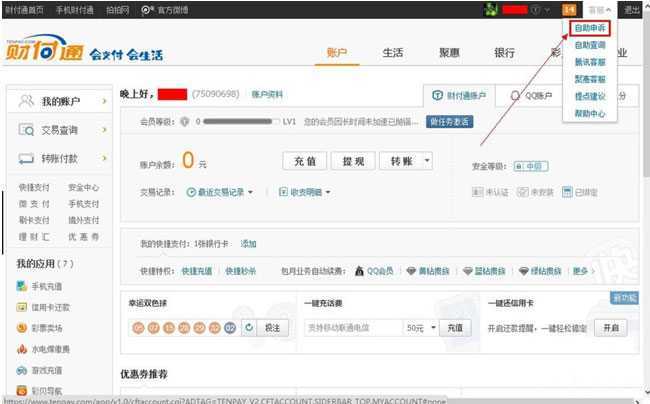Open 理财汇 in the sidebar
Screen dimensions: 650x404
pos(34,237)
